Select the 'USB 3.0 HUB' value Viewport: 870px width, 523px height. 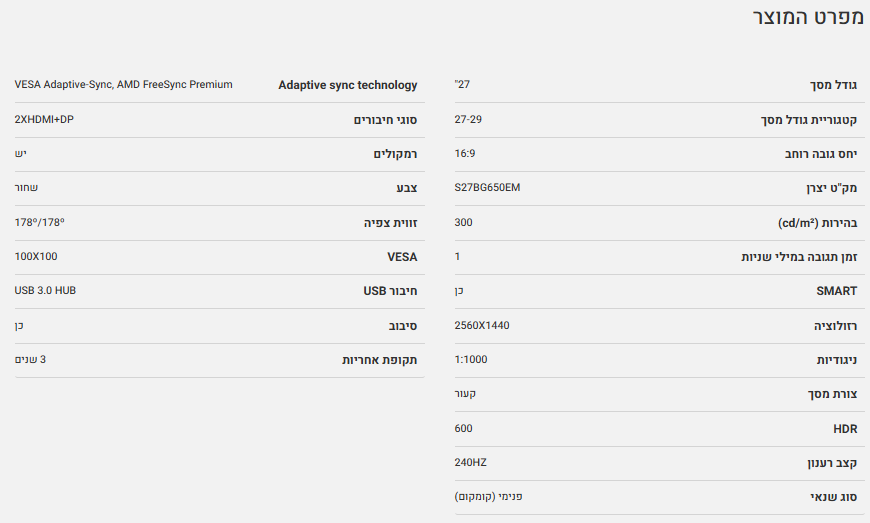[45, 291]
